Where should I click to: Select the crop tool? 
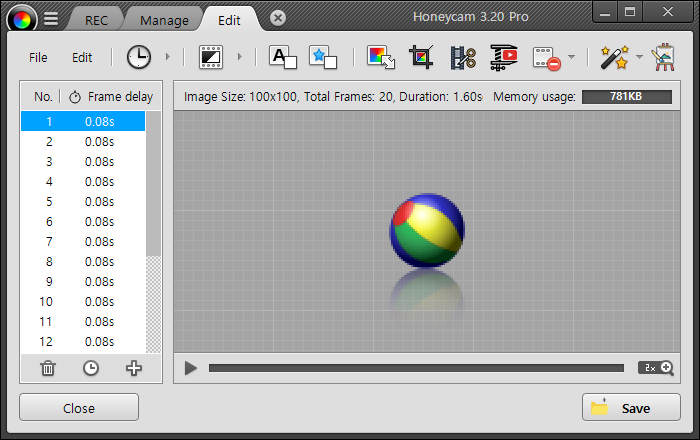pyautogui.click(x=421, y=57)
